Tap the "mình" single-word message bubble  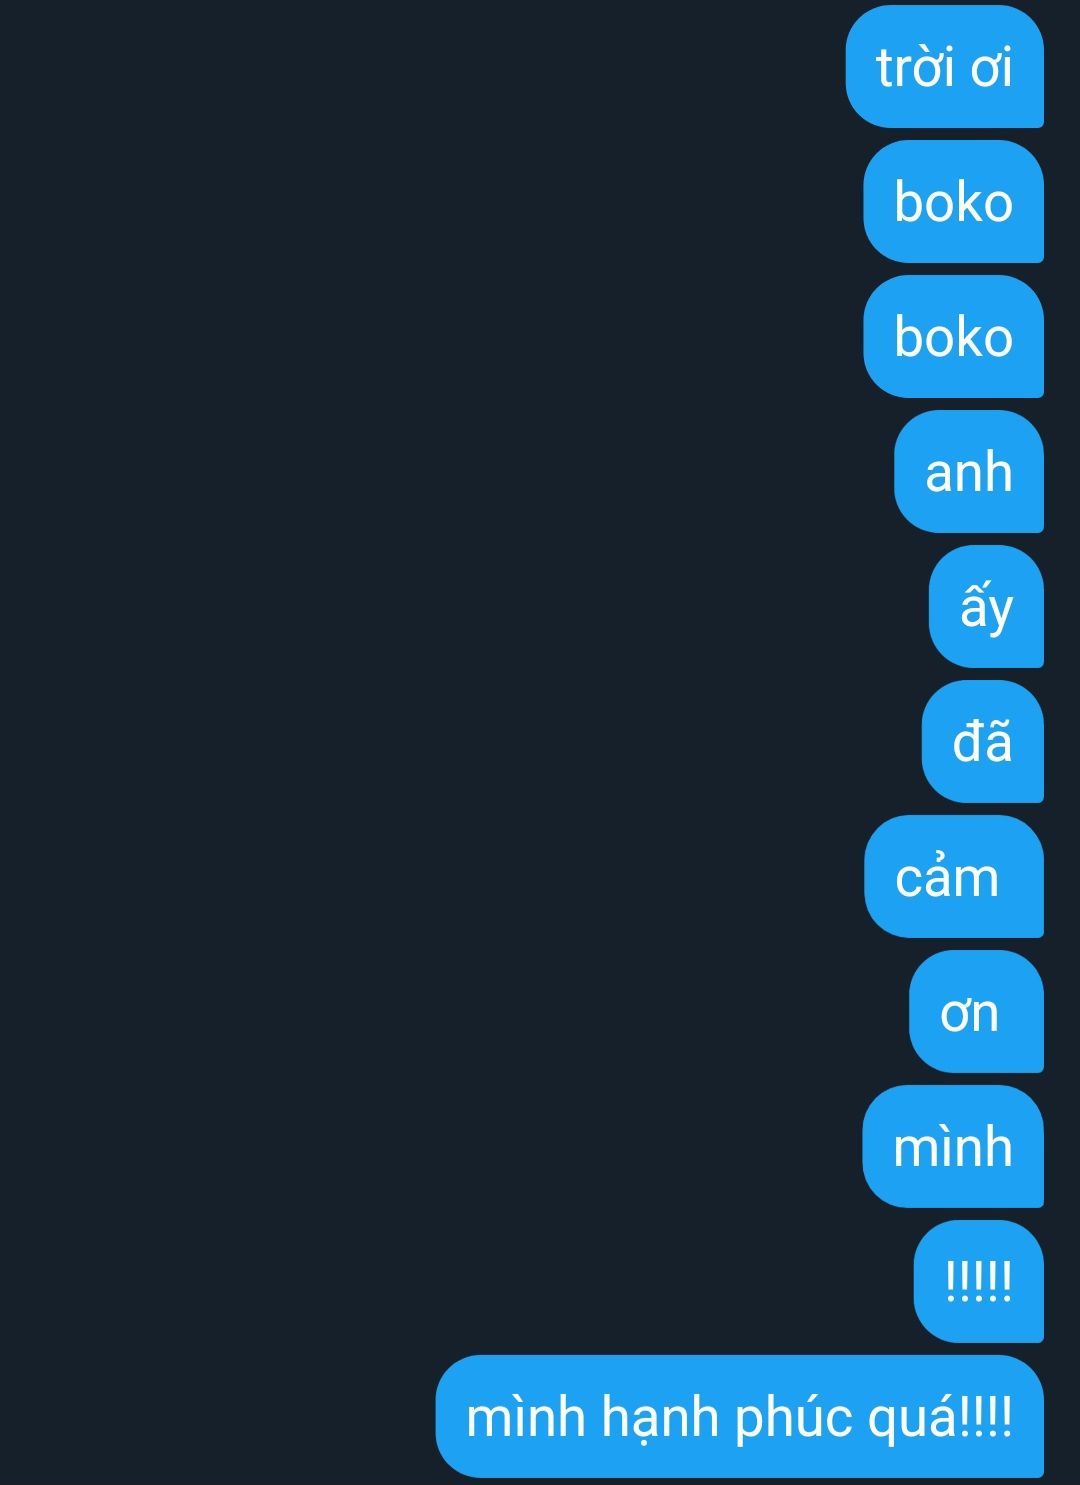click(x=953, y=1147)
